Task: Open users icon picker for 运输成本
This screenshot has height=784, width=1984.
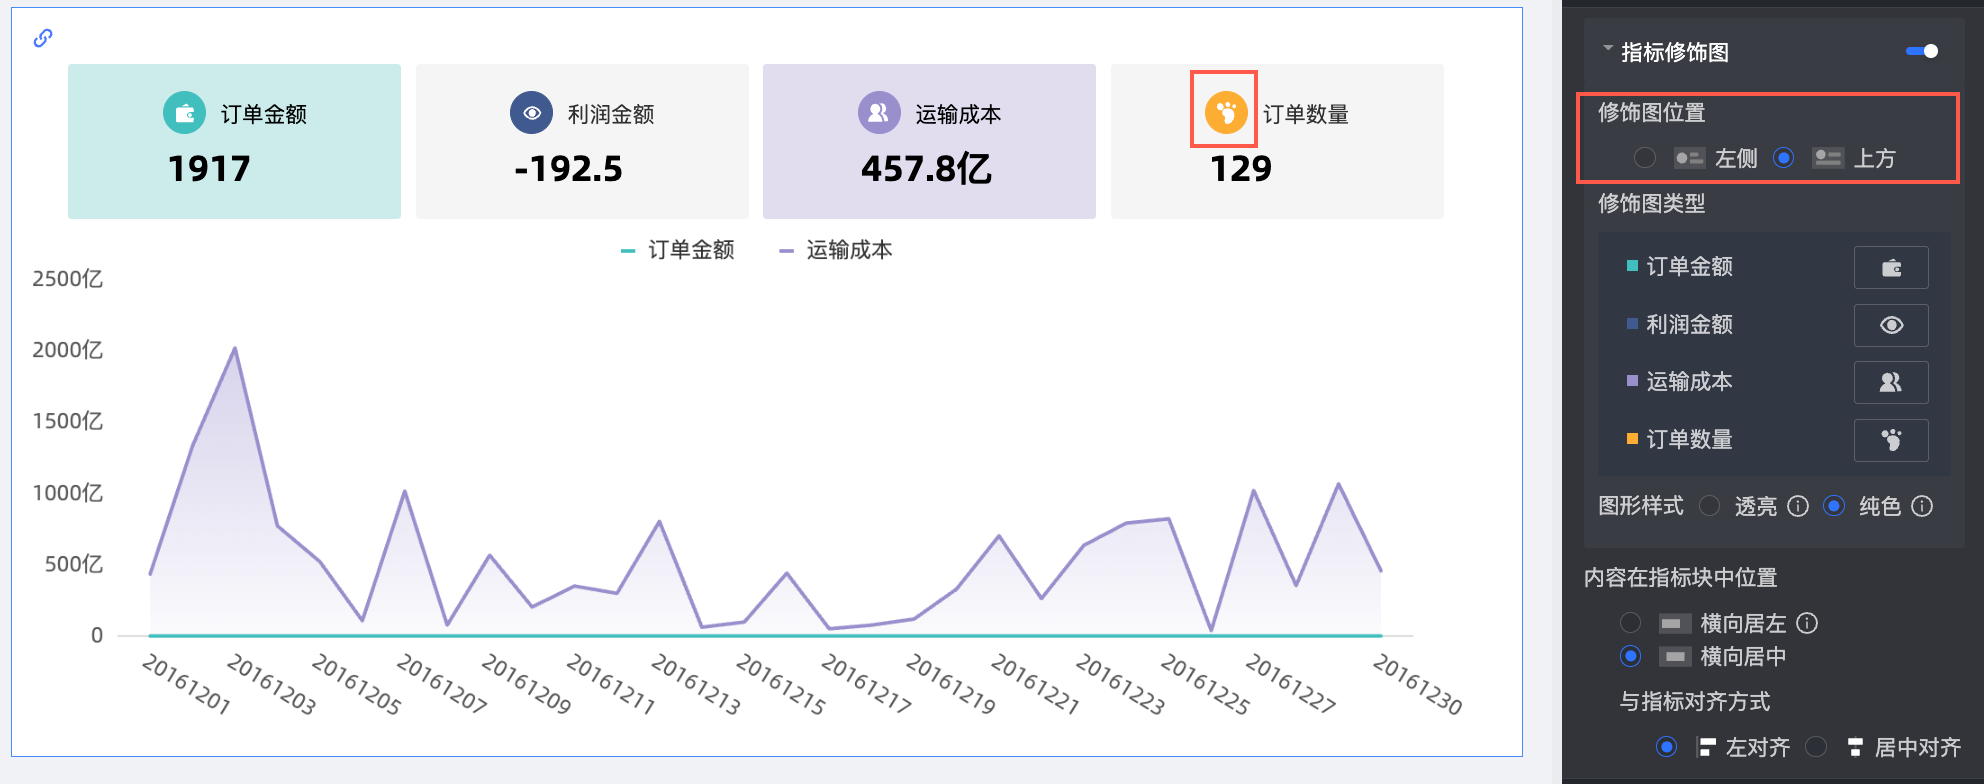Action: pos(1890,382)
